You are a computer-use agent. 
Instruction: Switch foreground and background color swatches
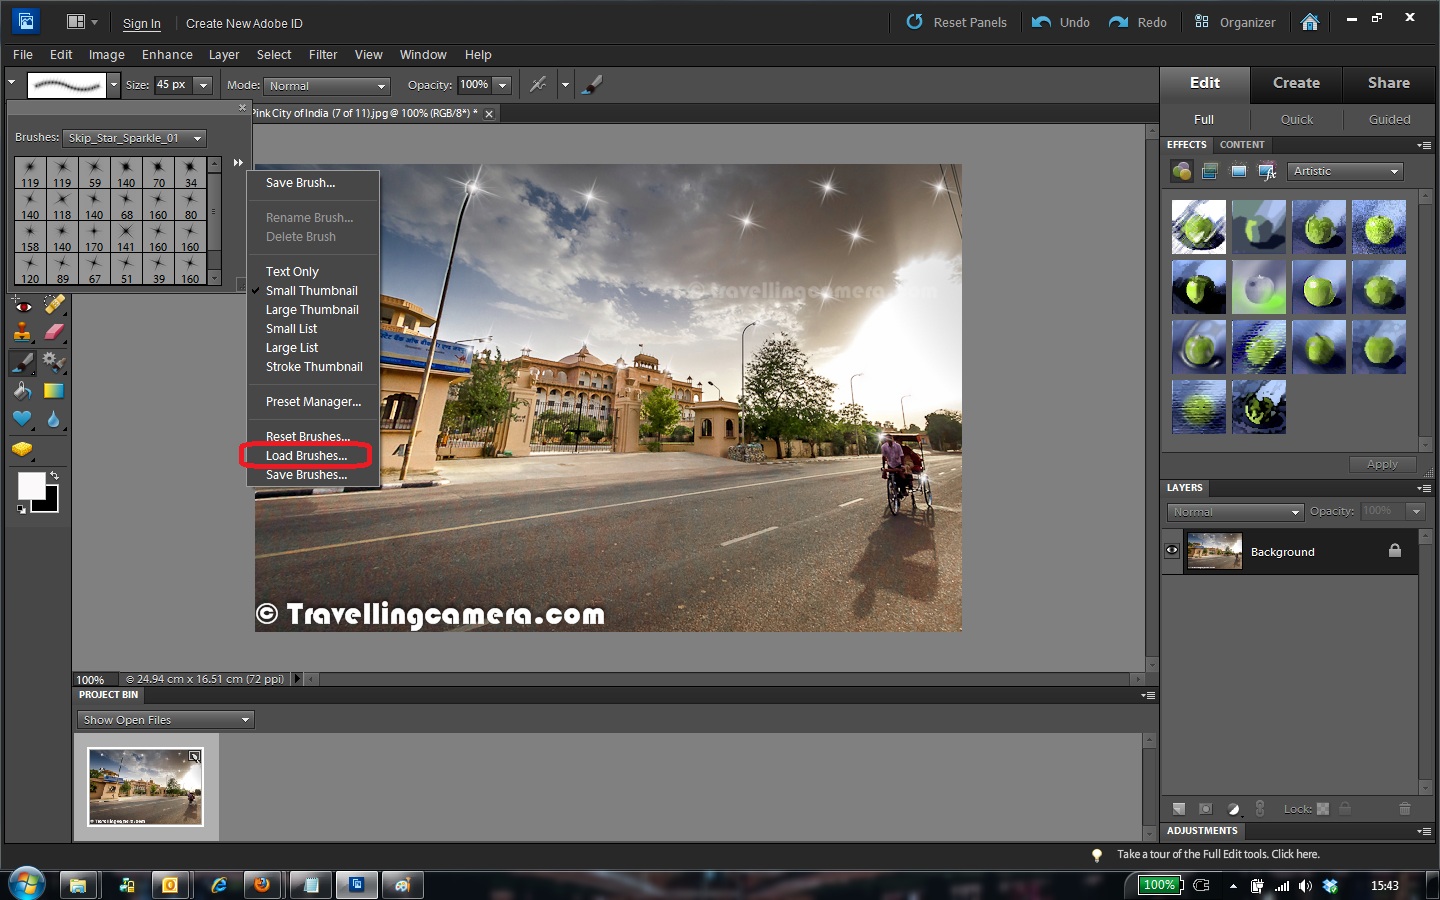pyautogui.click(x=55, y=475)
